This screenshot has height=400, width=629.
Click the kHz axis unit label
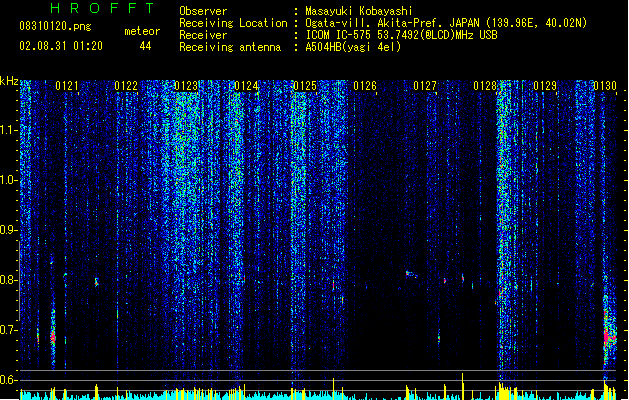click(9, 81)
